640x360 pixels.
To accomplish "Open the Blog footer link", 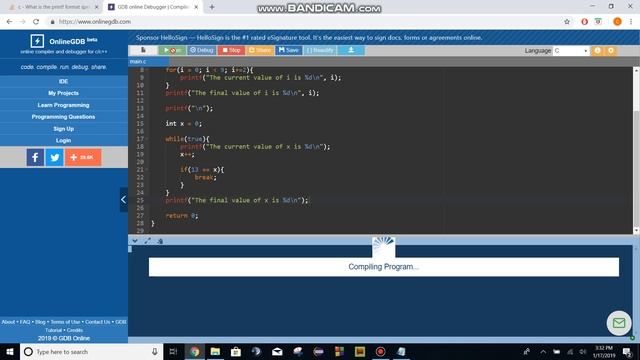I will click(40, 322).
